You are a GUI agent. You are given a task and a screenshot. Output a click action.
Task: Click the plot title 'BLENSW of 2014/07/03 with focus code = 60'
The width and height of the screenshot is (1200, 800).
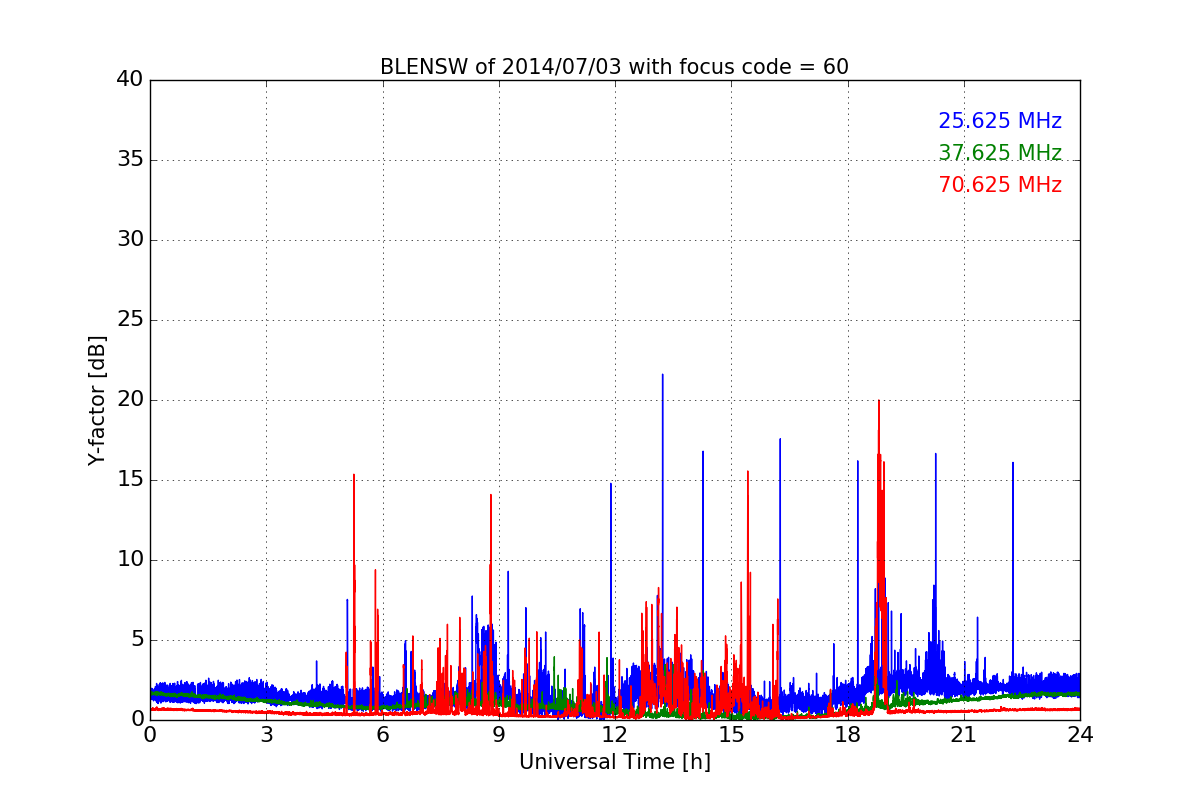point(614,67)
